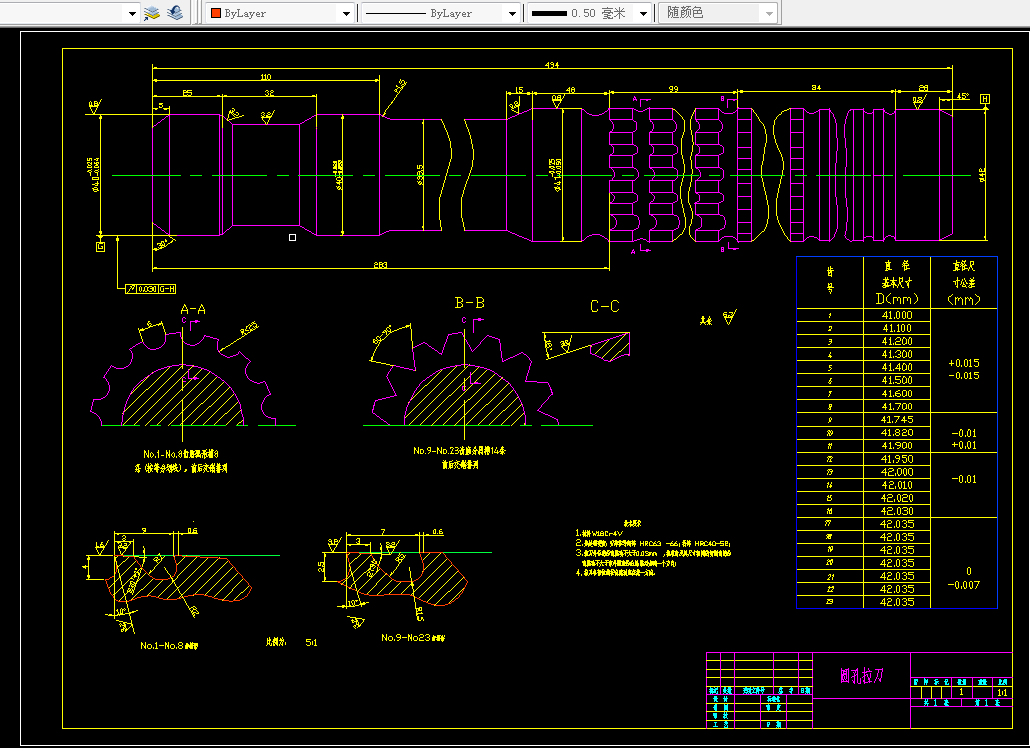1030x748 pixels.
Task: Select the C-C section view label
Action: [x=604, y=307]
